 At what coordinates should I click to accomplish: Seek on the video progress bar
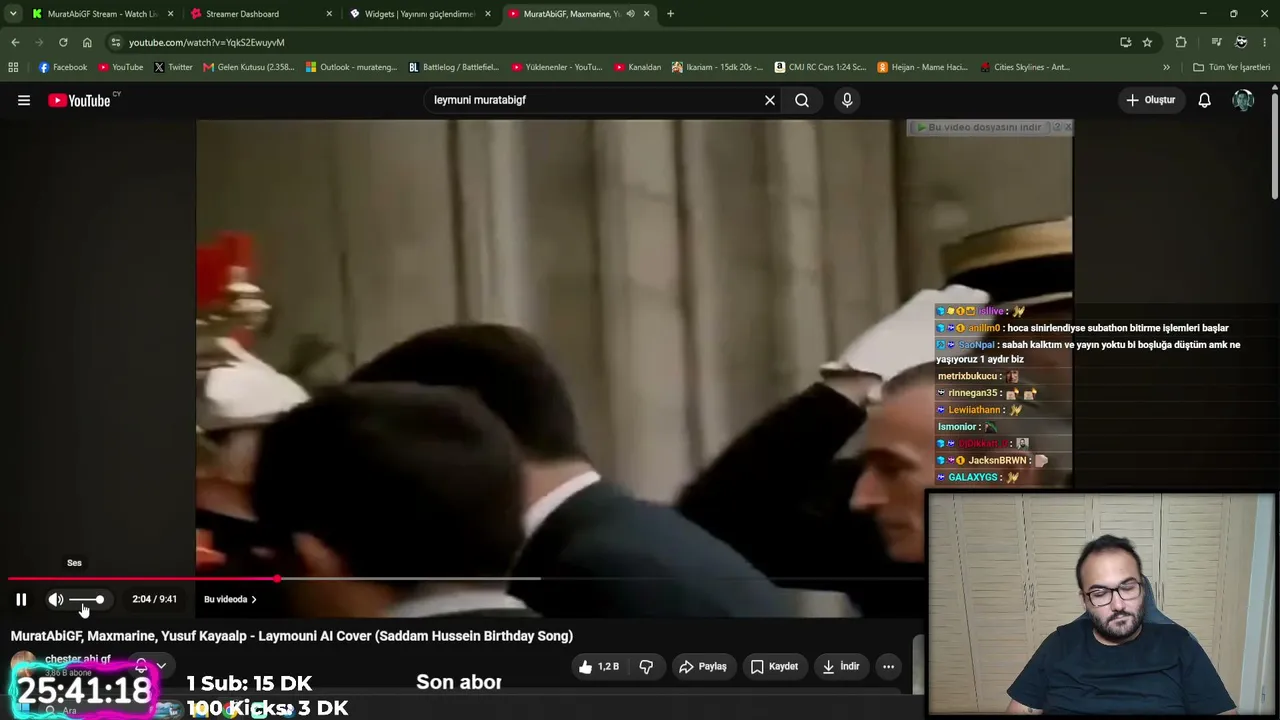pyautogui.click(x=466, y=578)
